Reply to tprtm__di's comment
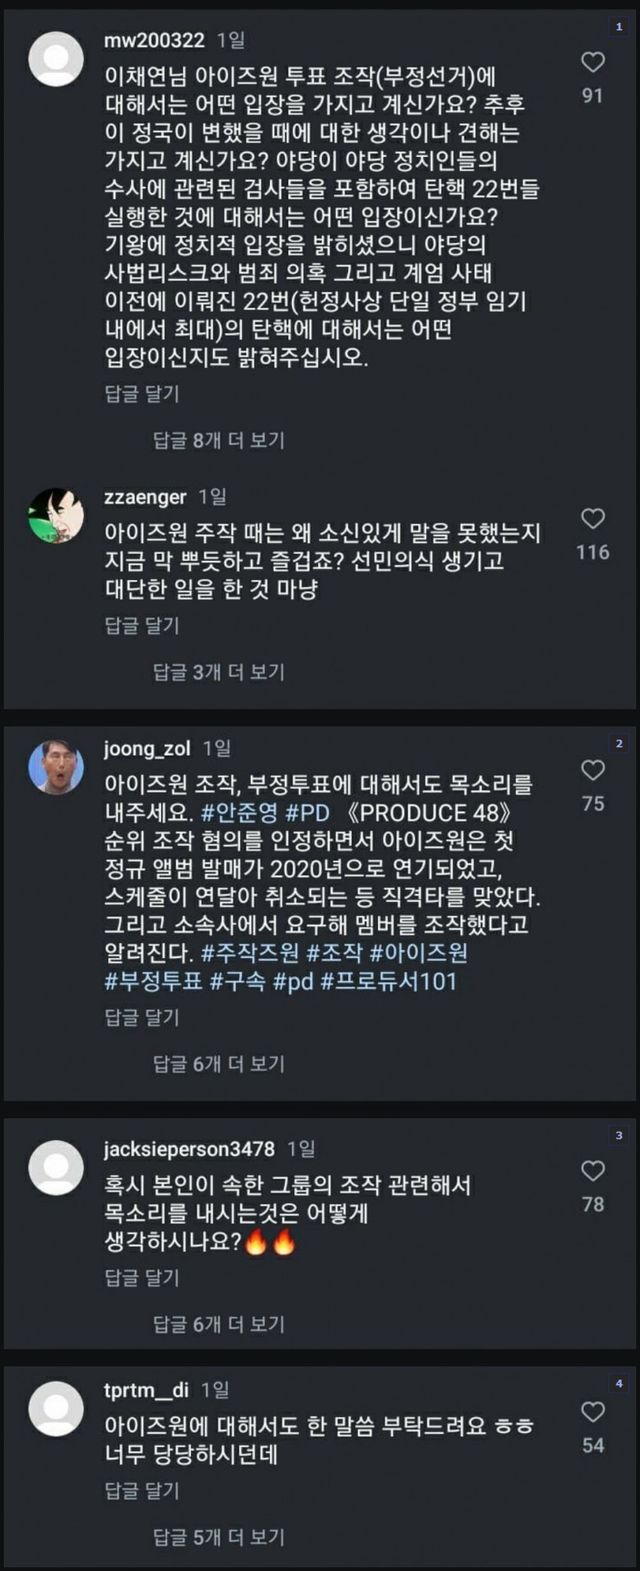 142,1491
